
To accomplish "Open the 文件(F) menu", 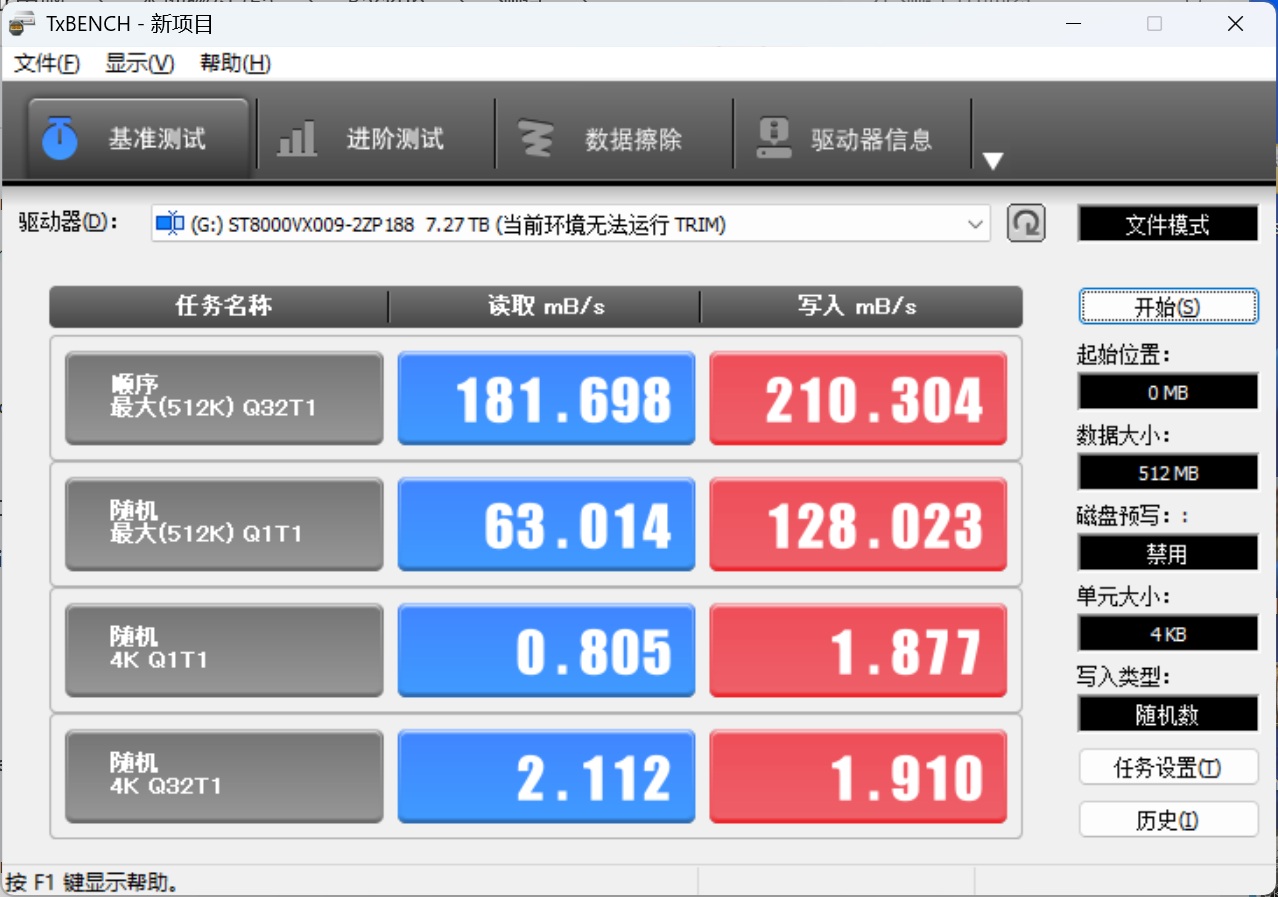I will [x=47, y=64].
